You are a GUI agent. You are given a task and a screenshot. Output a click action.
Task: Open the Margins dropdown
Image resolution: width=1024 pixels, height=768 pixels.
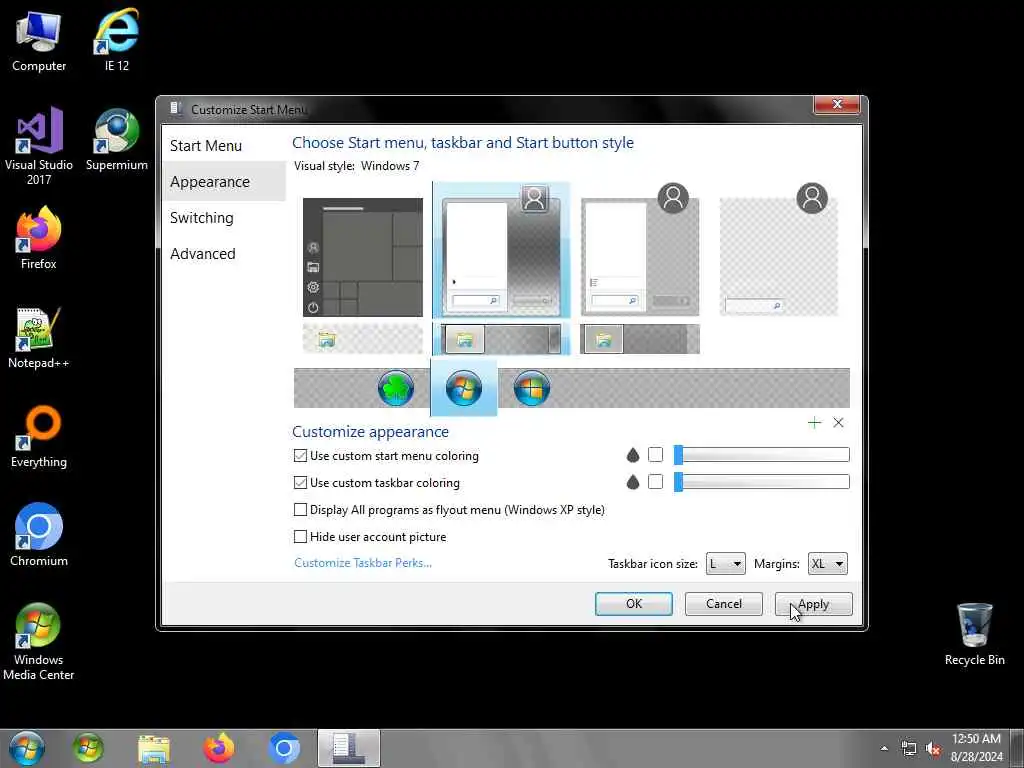click(827, 564)
